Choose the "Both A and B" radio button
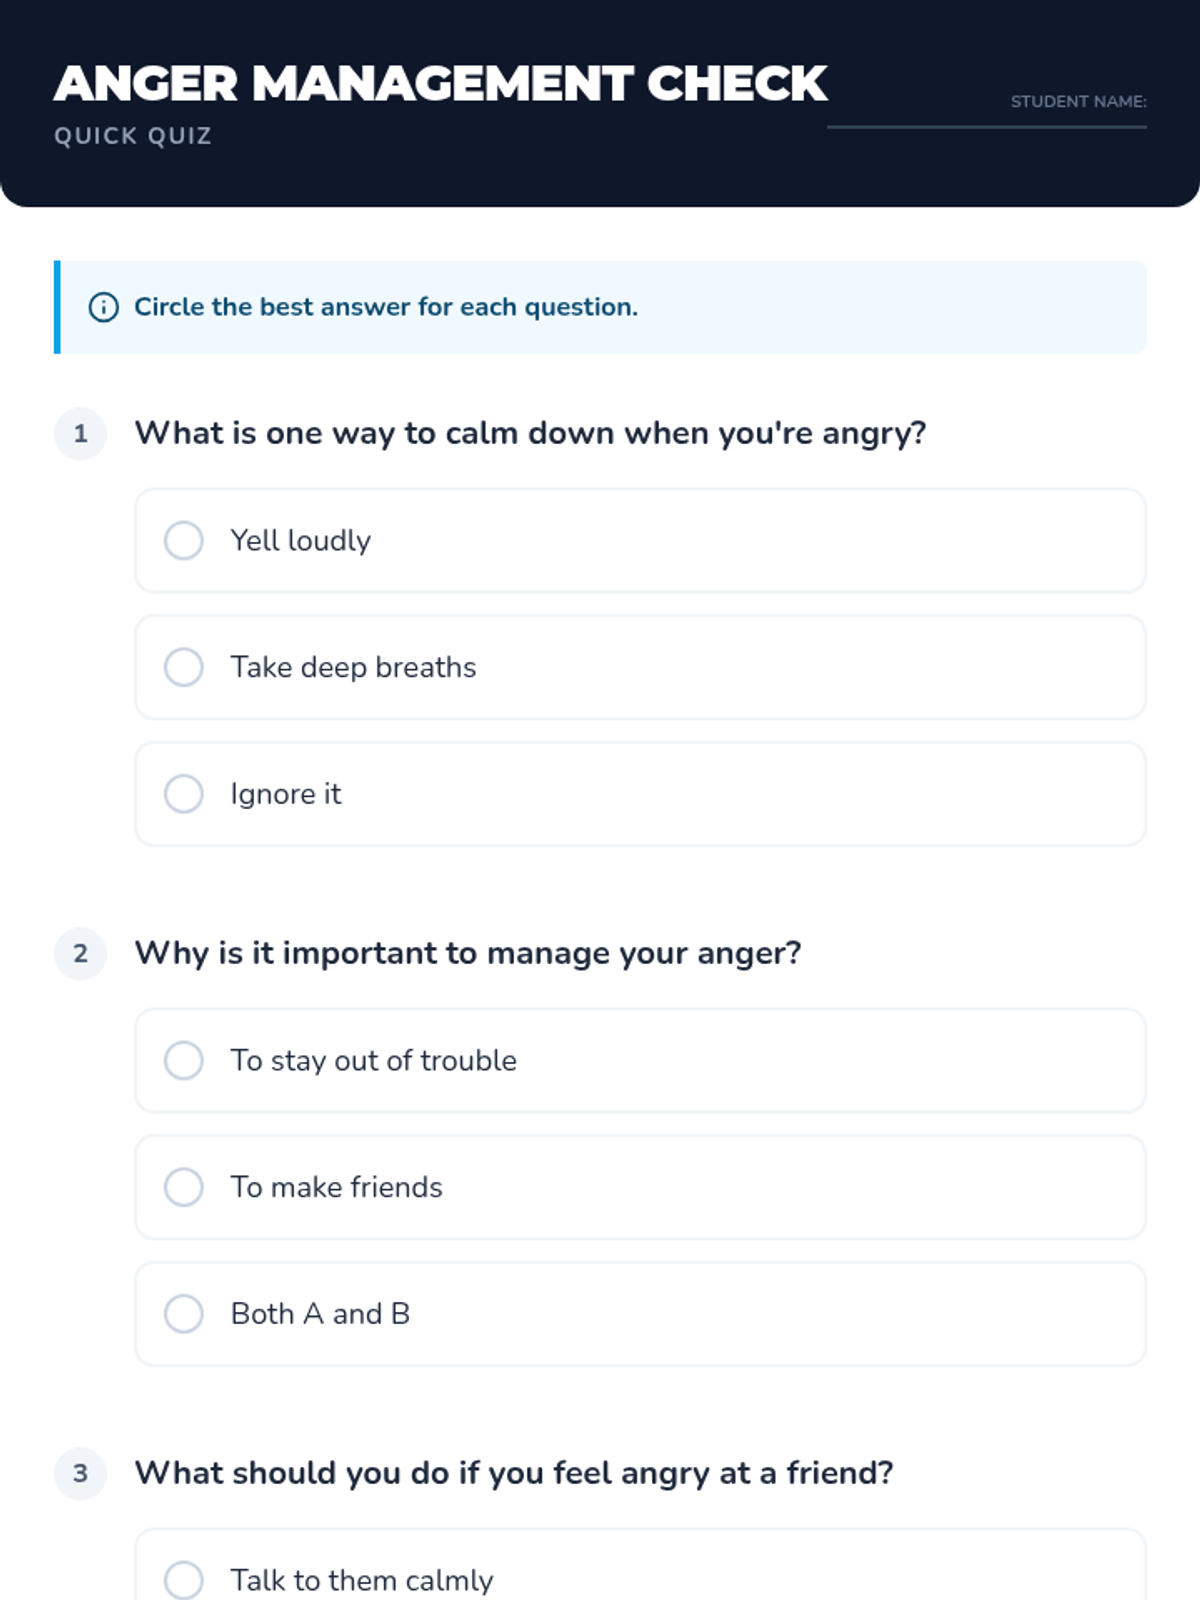The image size is (1200, 1600). 184,1314
